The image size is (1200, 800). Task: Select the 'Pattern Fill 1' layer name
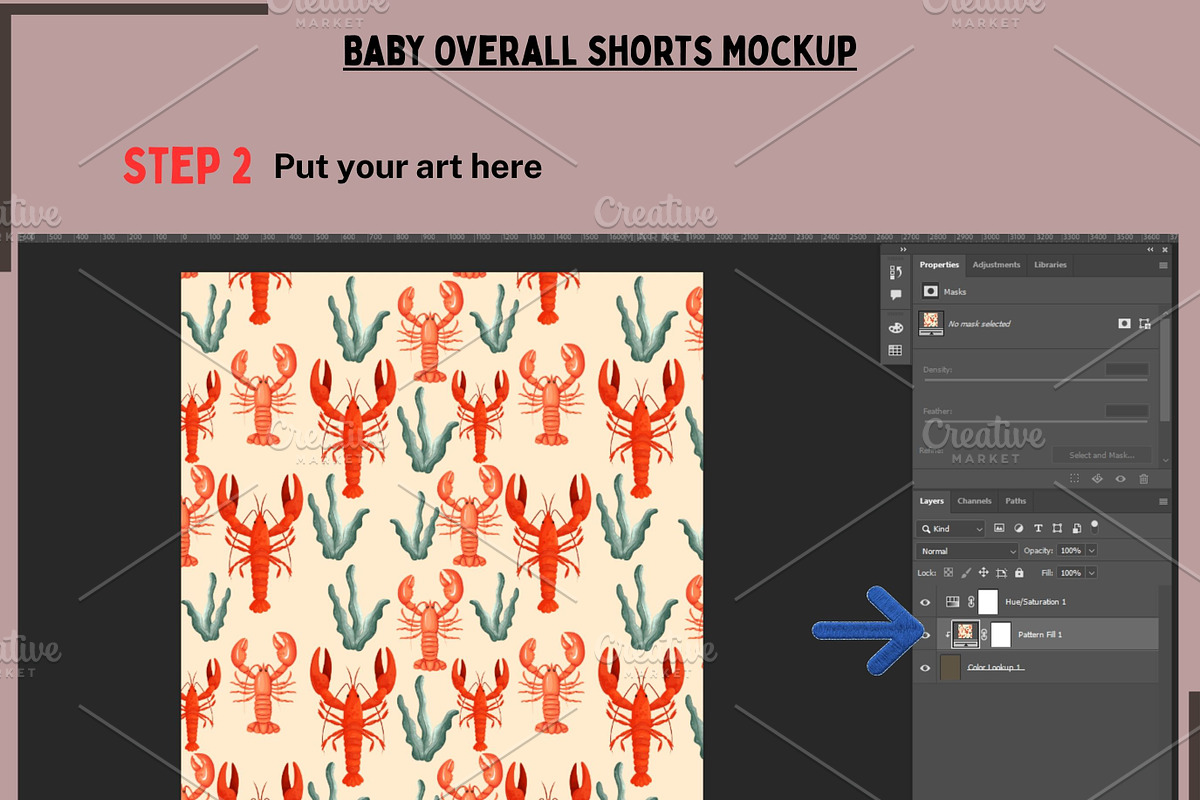point(1040,634)
